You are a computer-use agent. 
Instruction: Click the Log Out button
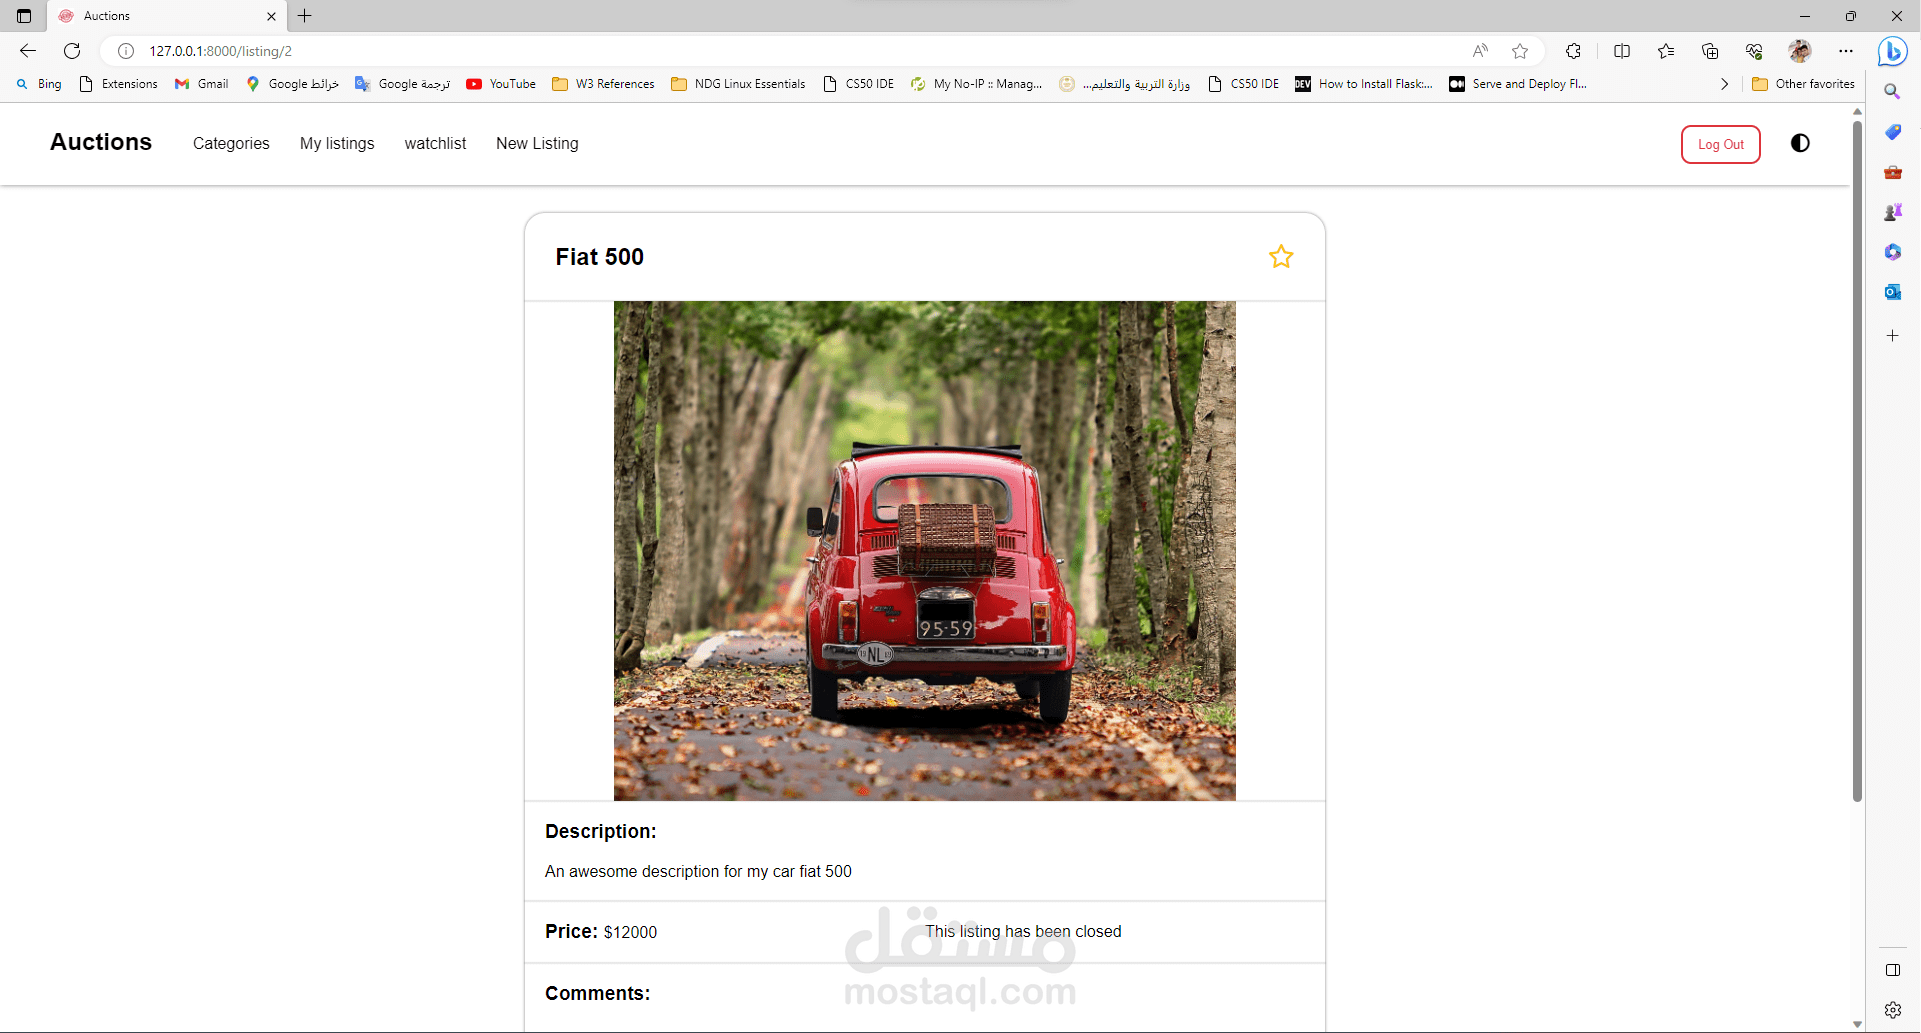click(x=1721, y=144)
